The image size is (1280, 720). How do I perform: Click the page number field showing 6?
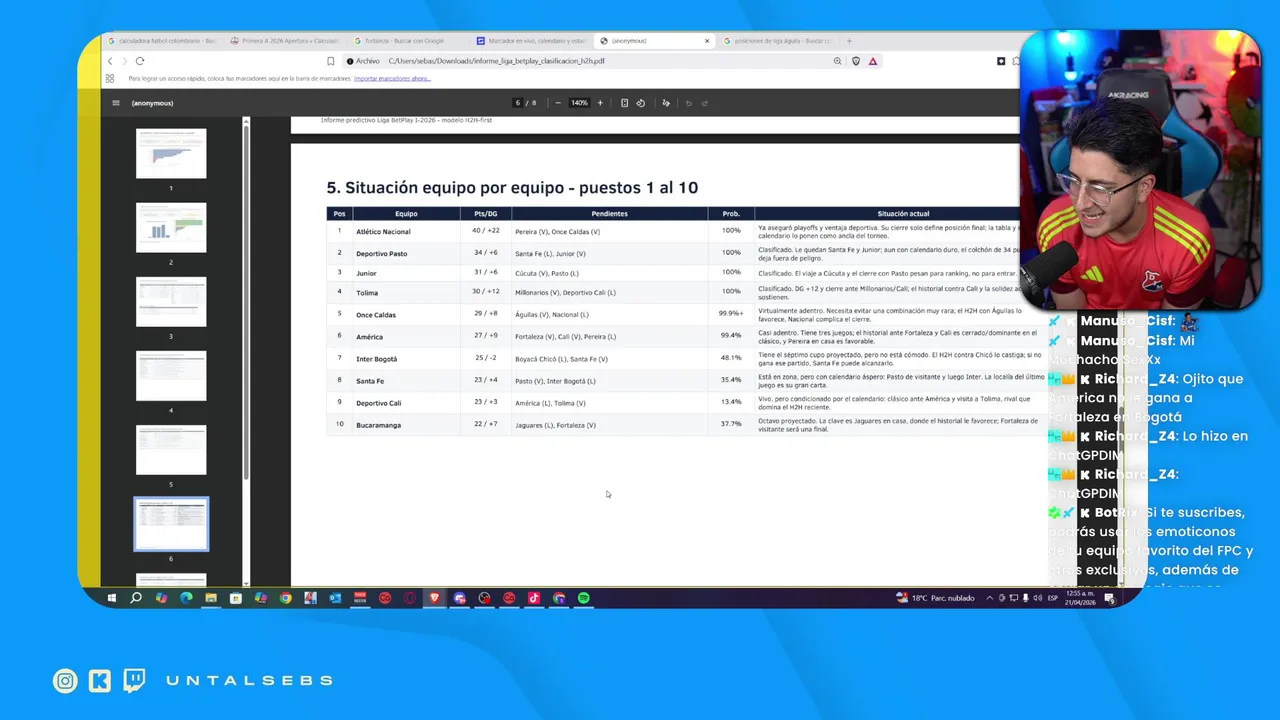pos(518,103)
